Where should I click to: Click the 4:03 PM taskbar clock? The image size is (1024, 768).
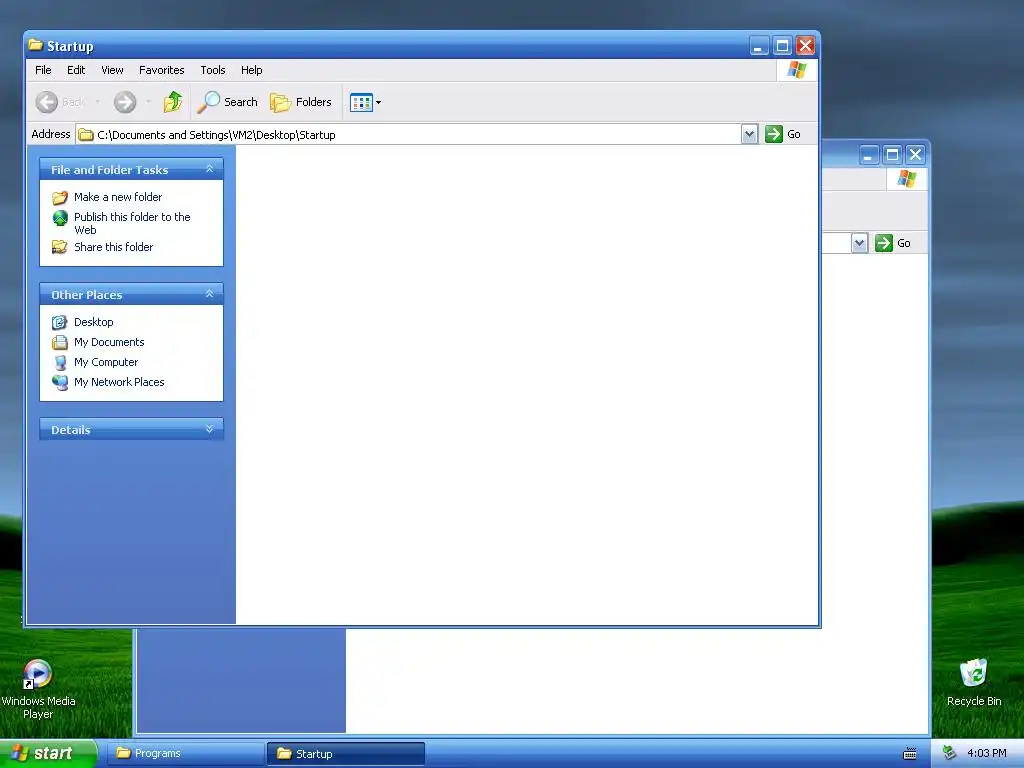point(987,754)
